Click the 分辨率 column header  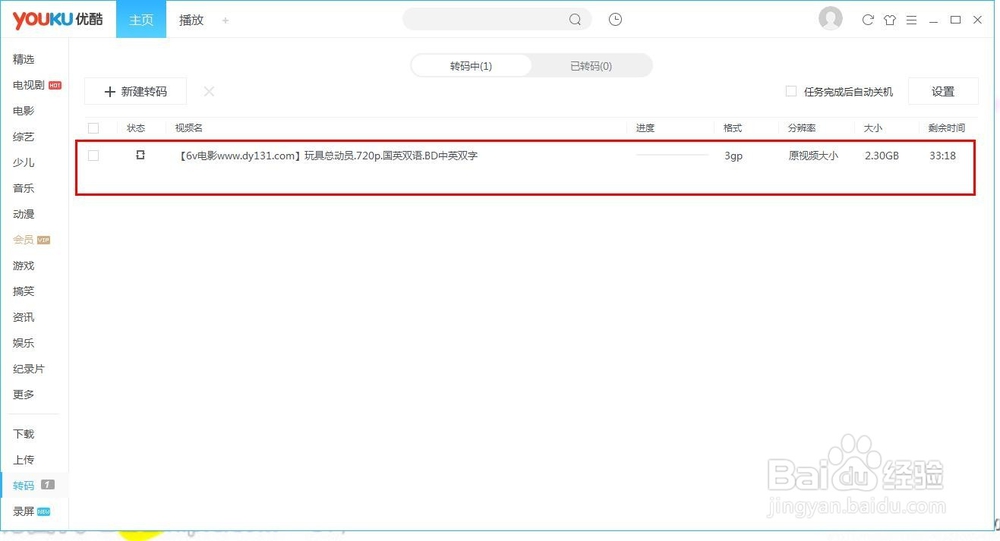802,128
